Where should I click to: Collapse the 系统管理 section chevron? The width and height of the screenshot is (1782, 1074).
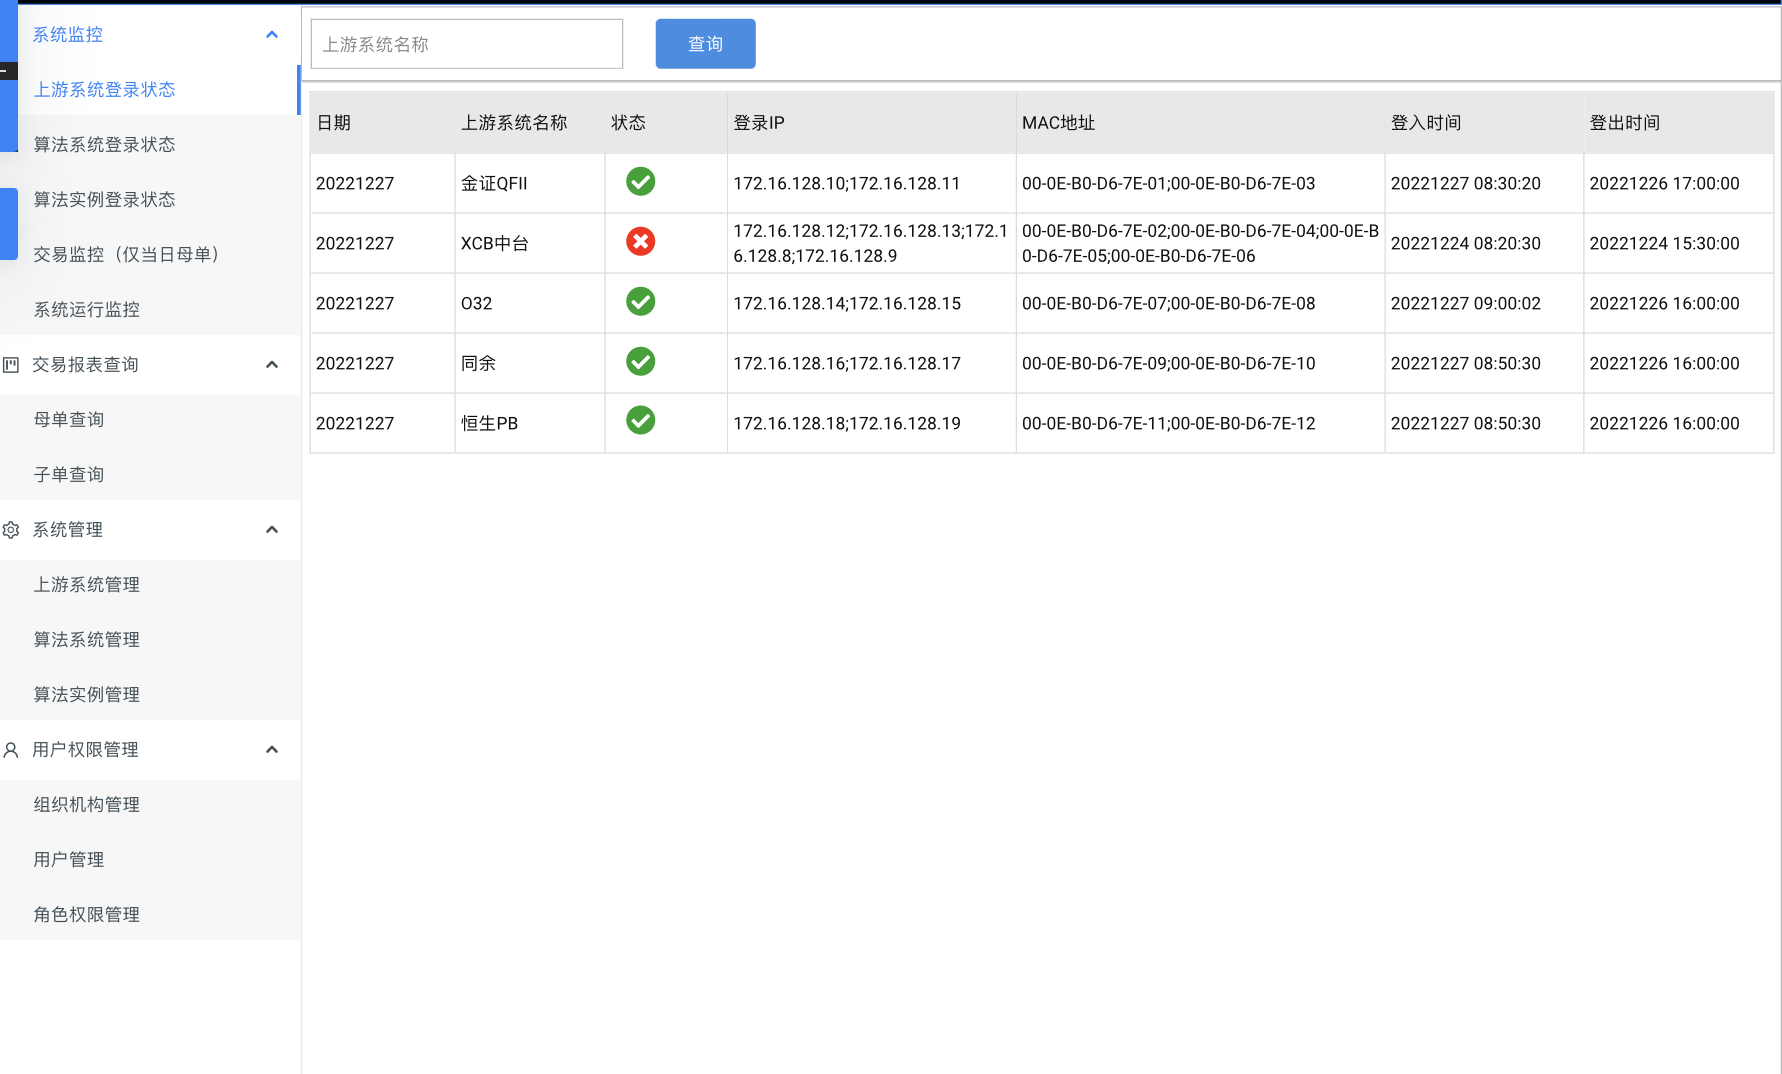point(272,530)
